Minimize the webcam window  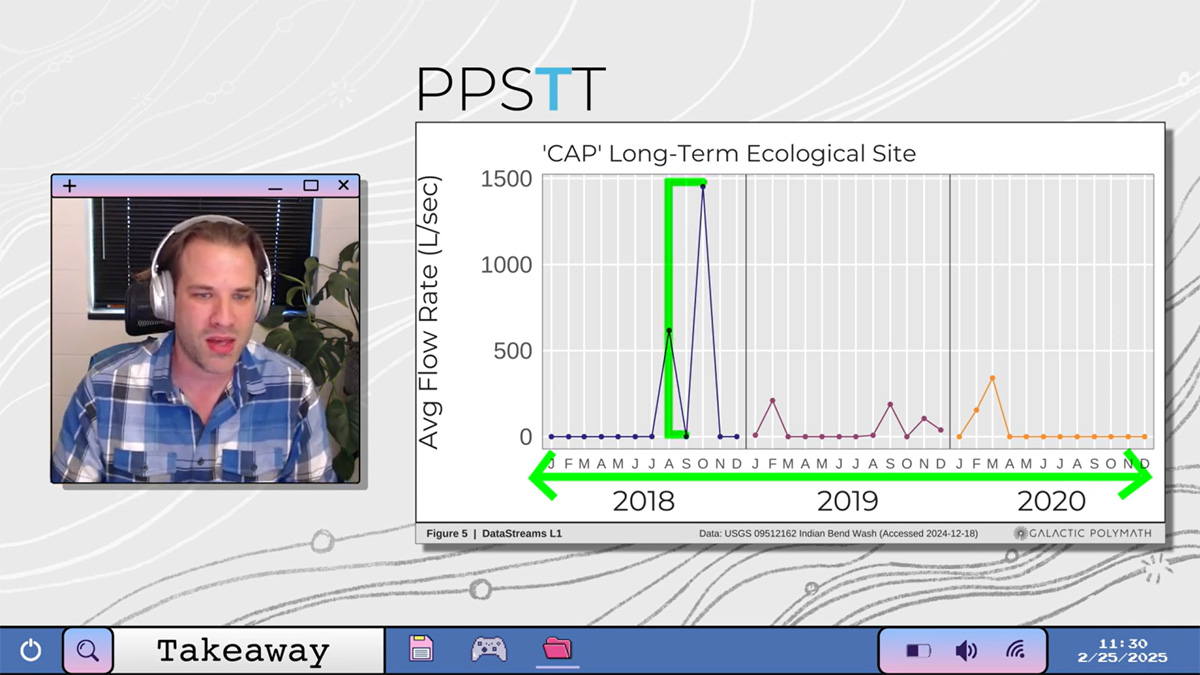275,186
